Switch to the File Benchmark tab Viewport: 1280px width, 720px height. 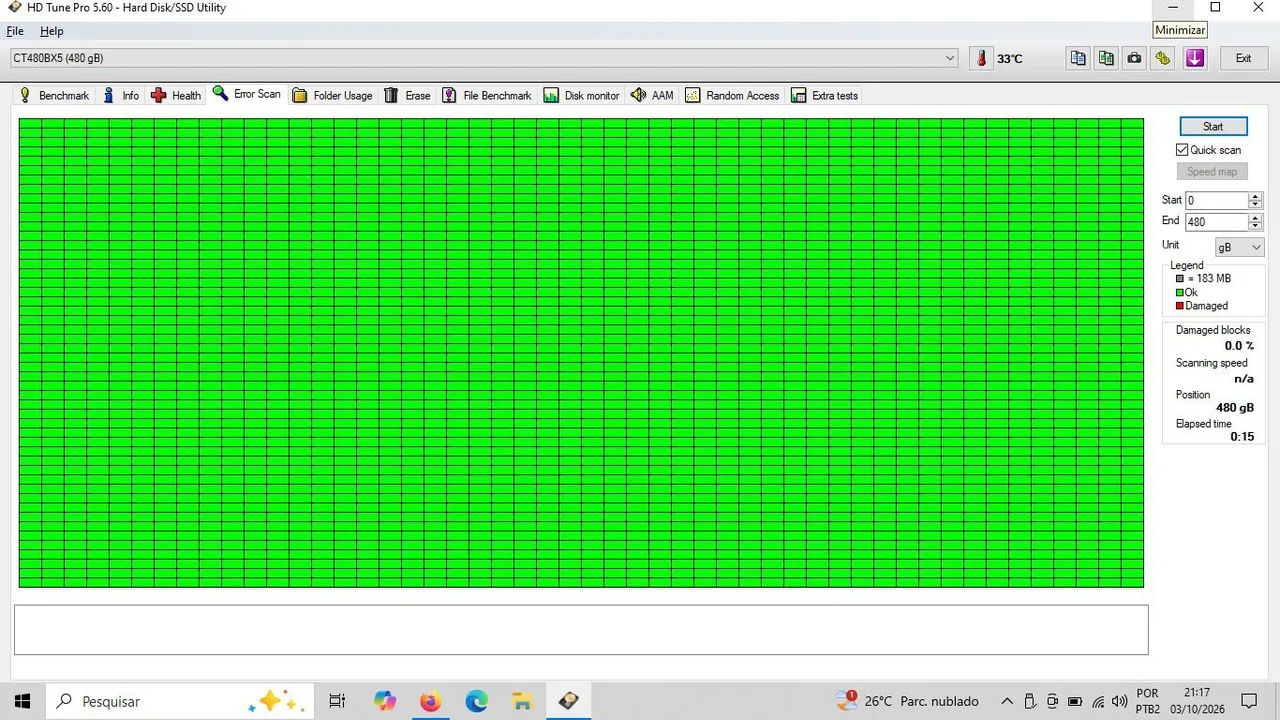tap(487, 95)
